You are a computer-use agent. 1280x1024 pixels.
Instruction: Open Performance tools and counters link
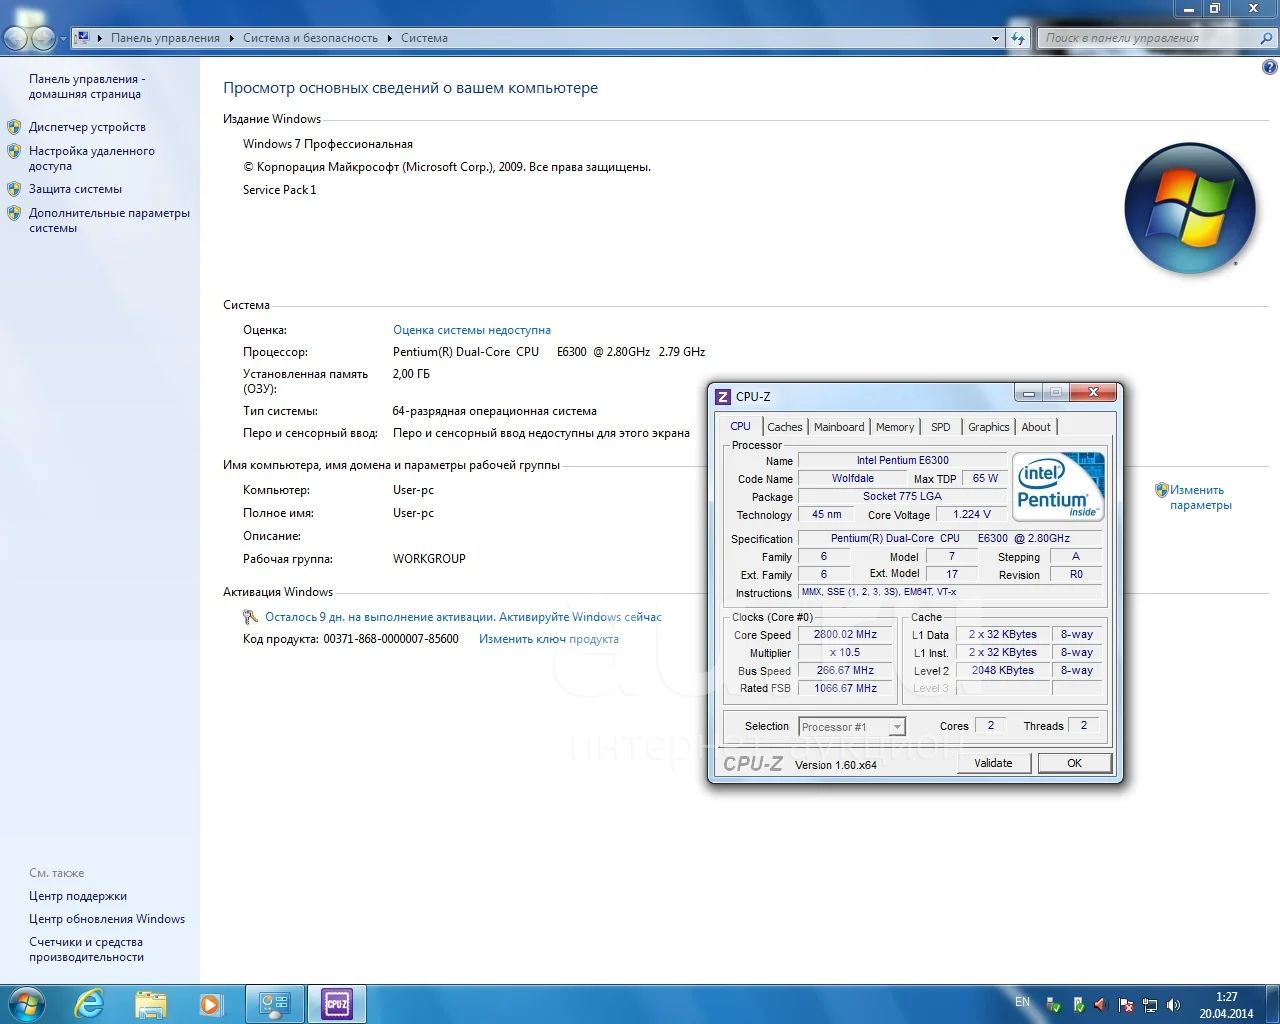click(86, 949)
